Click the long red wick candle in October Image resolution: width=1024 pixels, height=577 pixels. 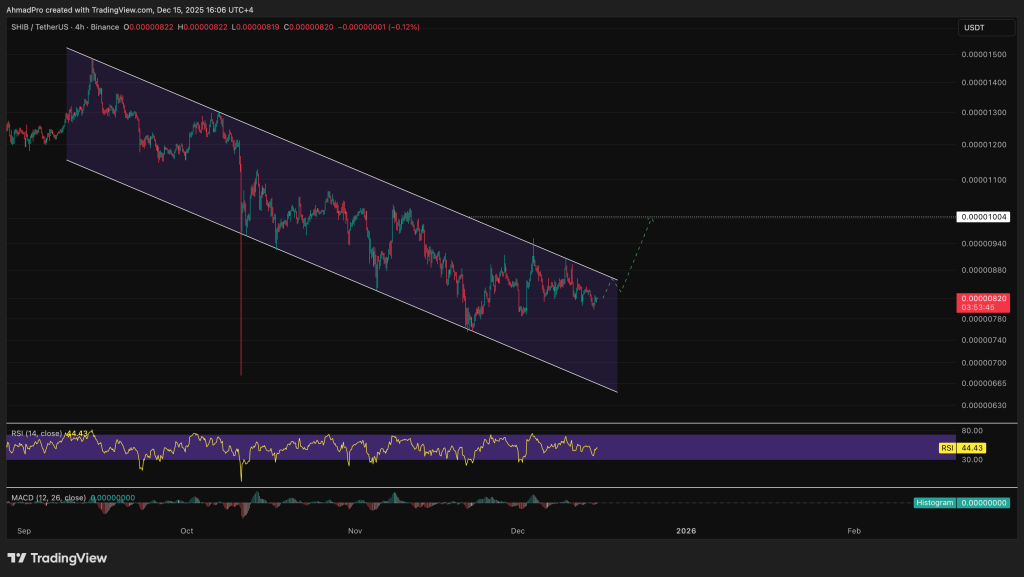click(x=242, y=300)
